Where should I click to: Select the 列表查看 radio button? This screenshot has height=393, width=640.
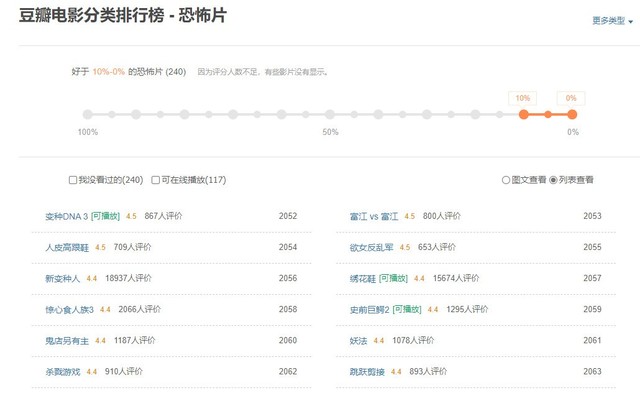click(x=553, y=180)
